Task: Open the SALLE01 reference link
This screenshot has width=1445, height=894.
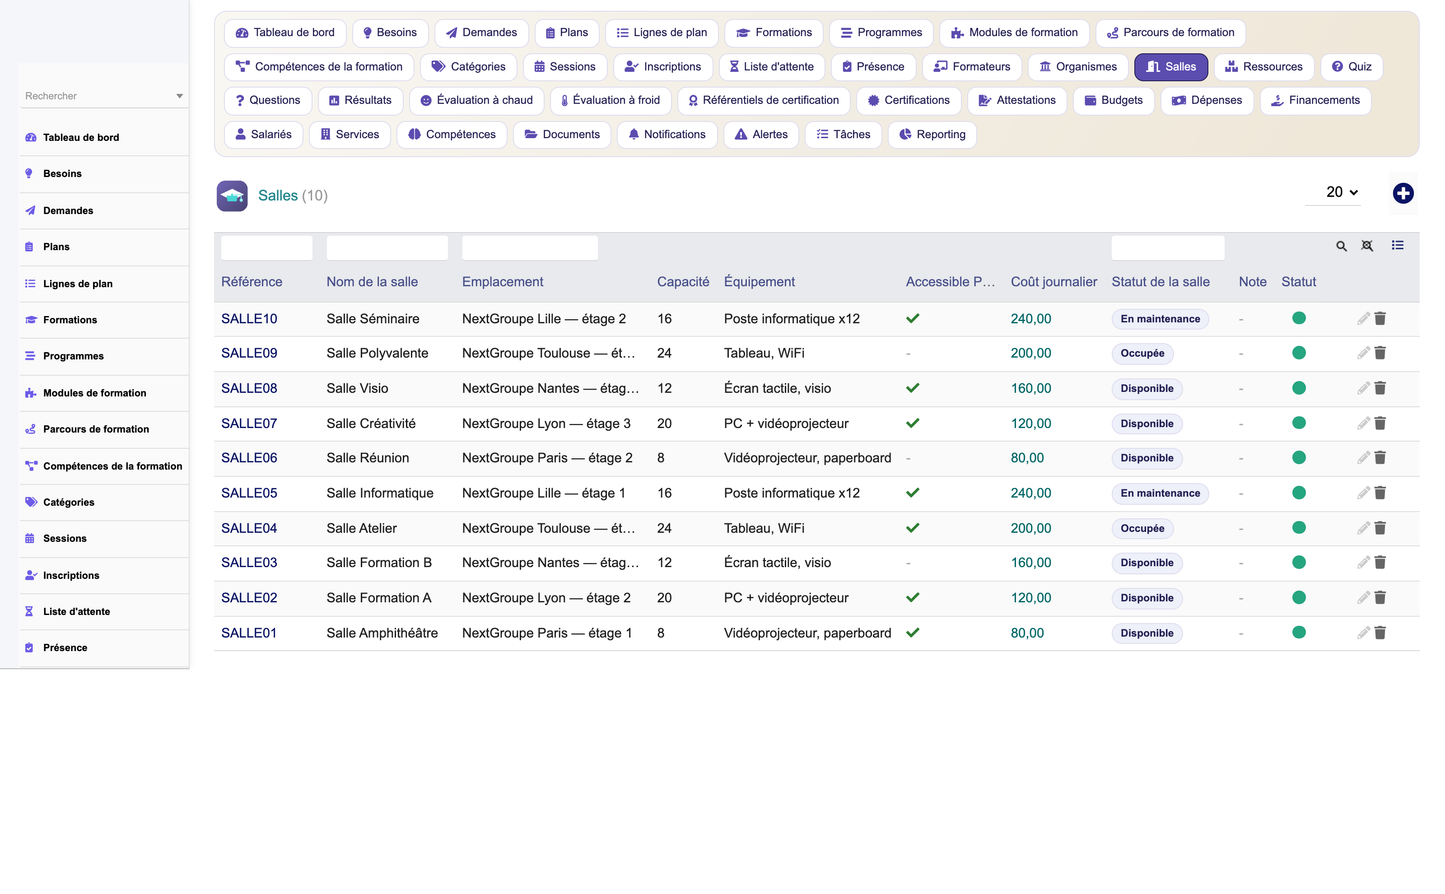Action: click(249, 633)
